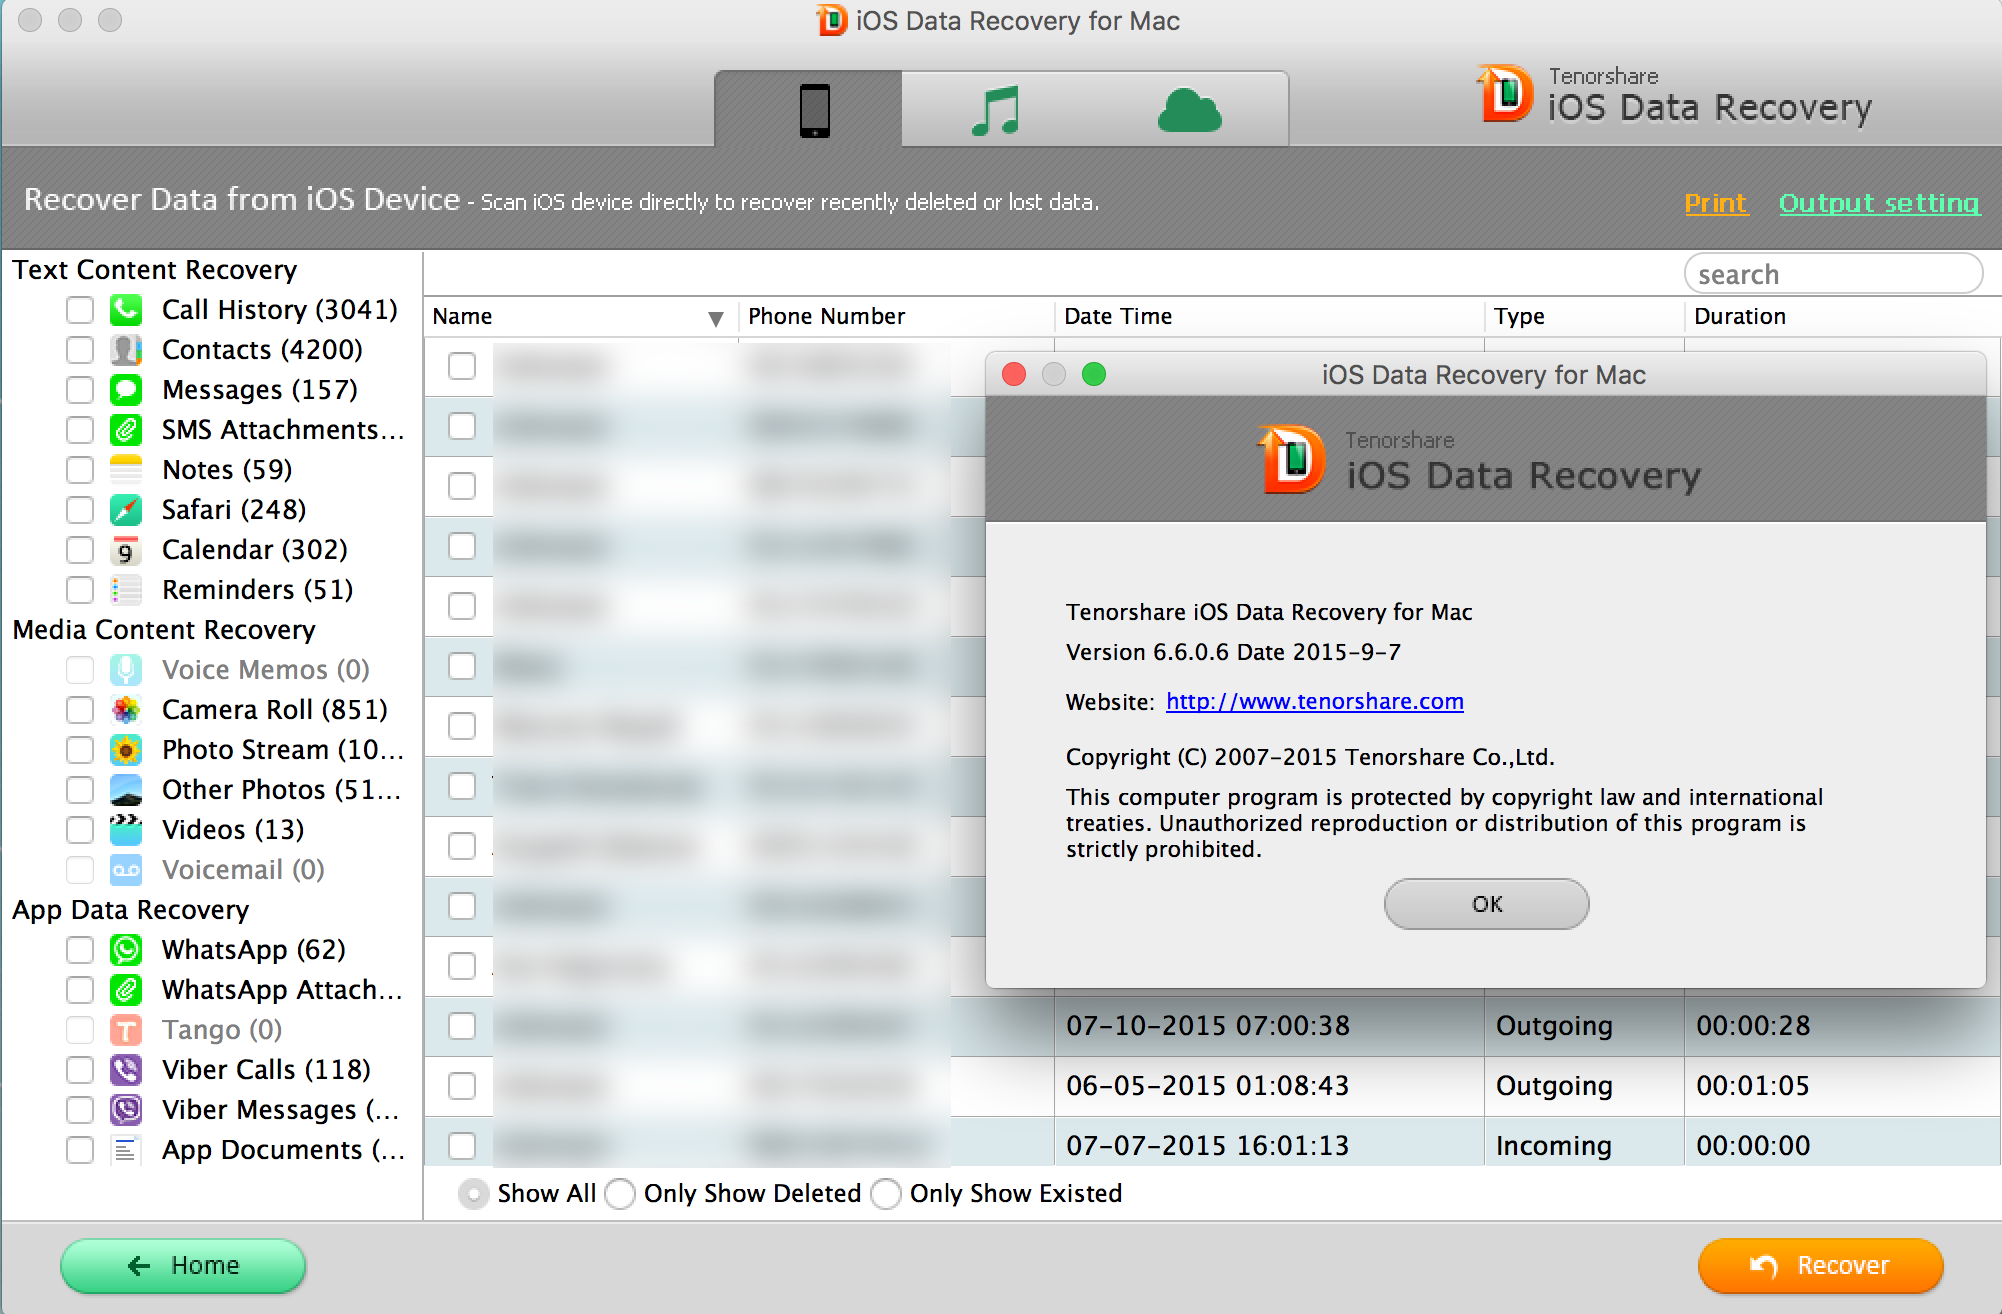
Task: Select the row dated 07-10-2015 07:00:38
Action: 1212,1026
